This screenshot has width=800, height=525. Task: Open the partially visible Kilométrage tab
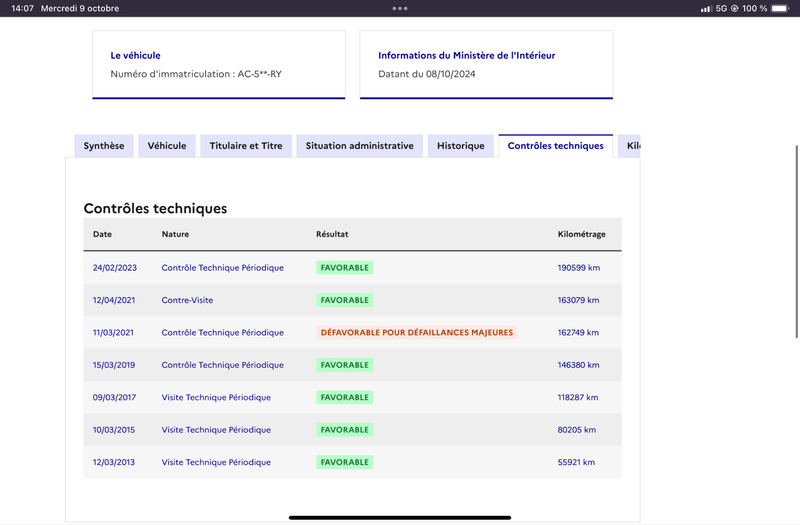(629, 146)
